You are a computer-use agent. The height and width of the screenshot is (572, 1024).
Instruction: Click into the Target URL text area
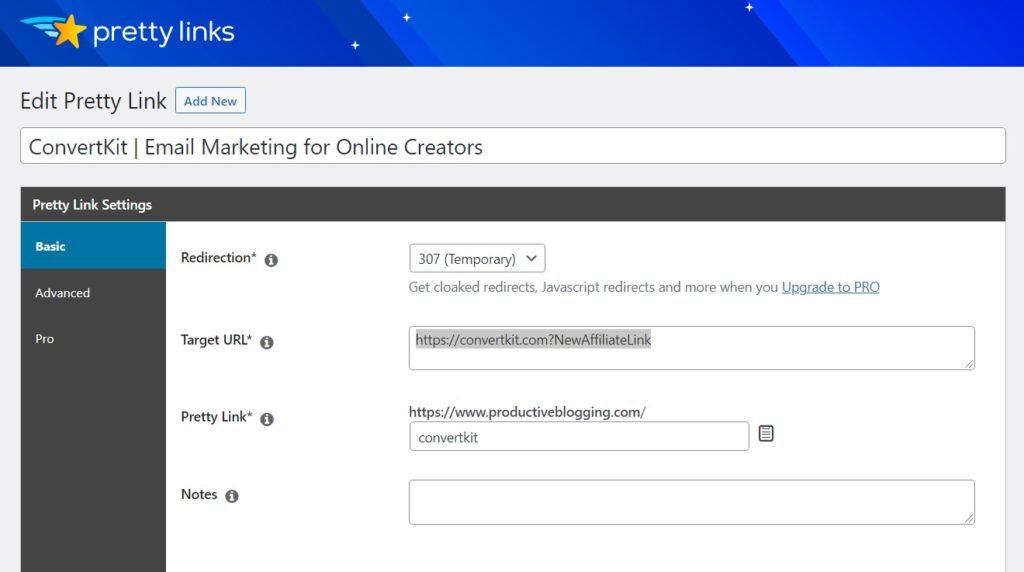coord(692,348)
